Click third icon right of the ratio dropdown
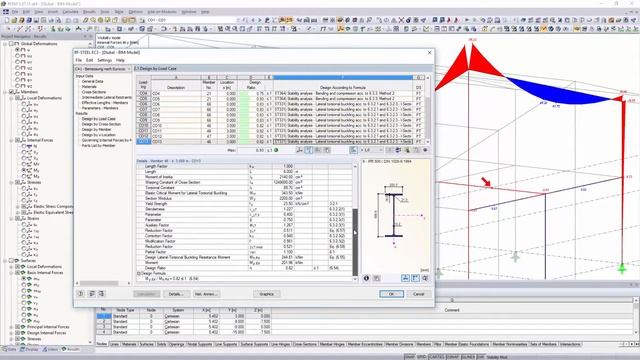Screen dimensions: 640x360 [407, 150]
